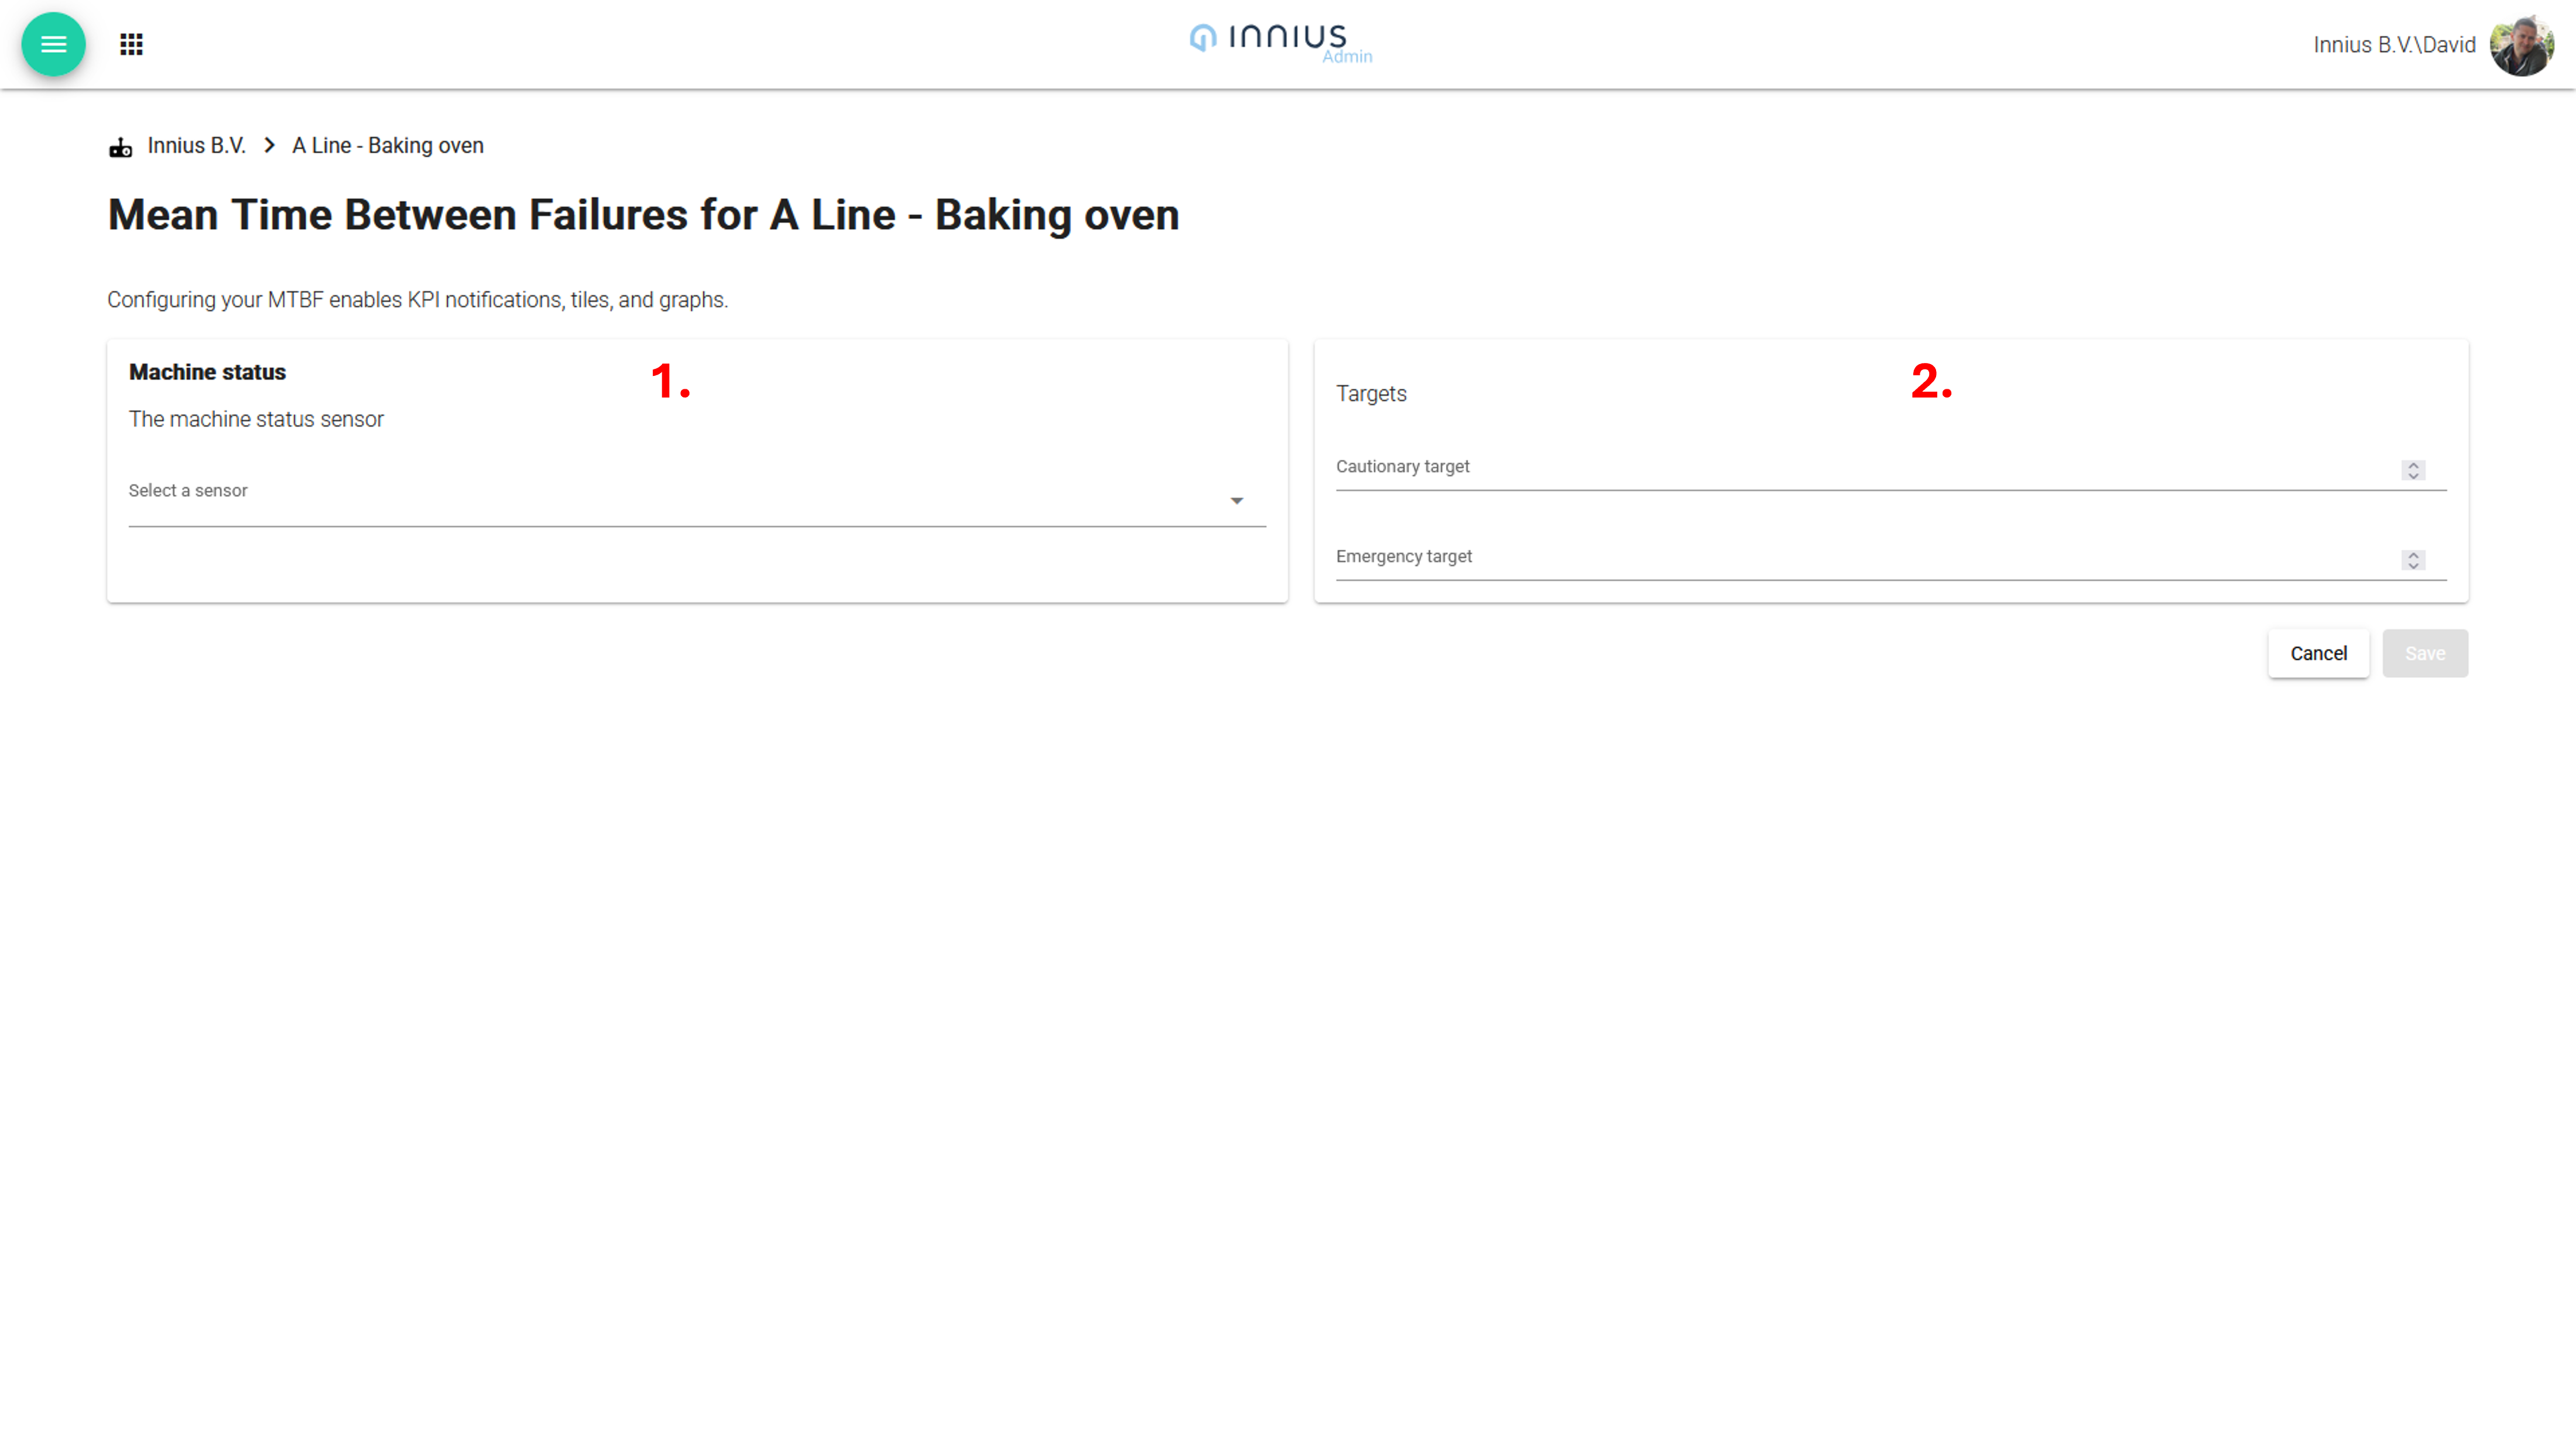Go to A Line - Baking oven breadcrumb
The image size is (2576, 1449).
click(x=388, y=146)
